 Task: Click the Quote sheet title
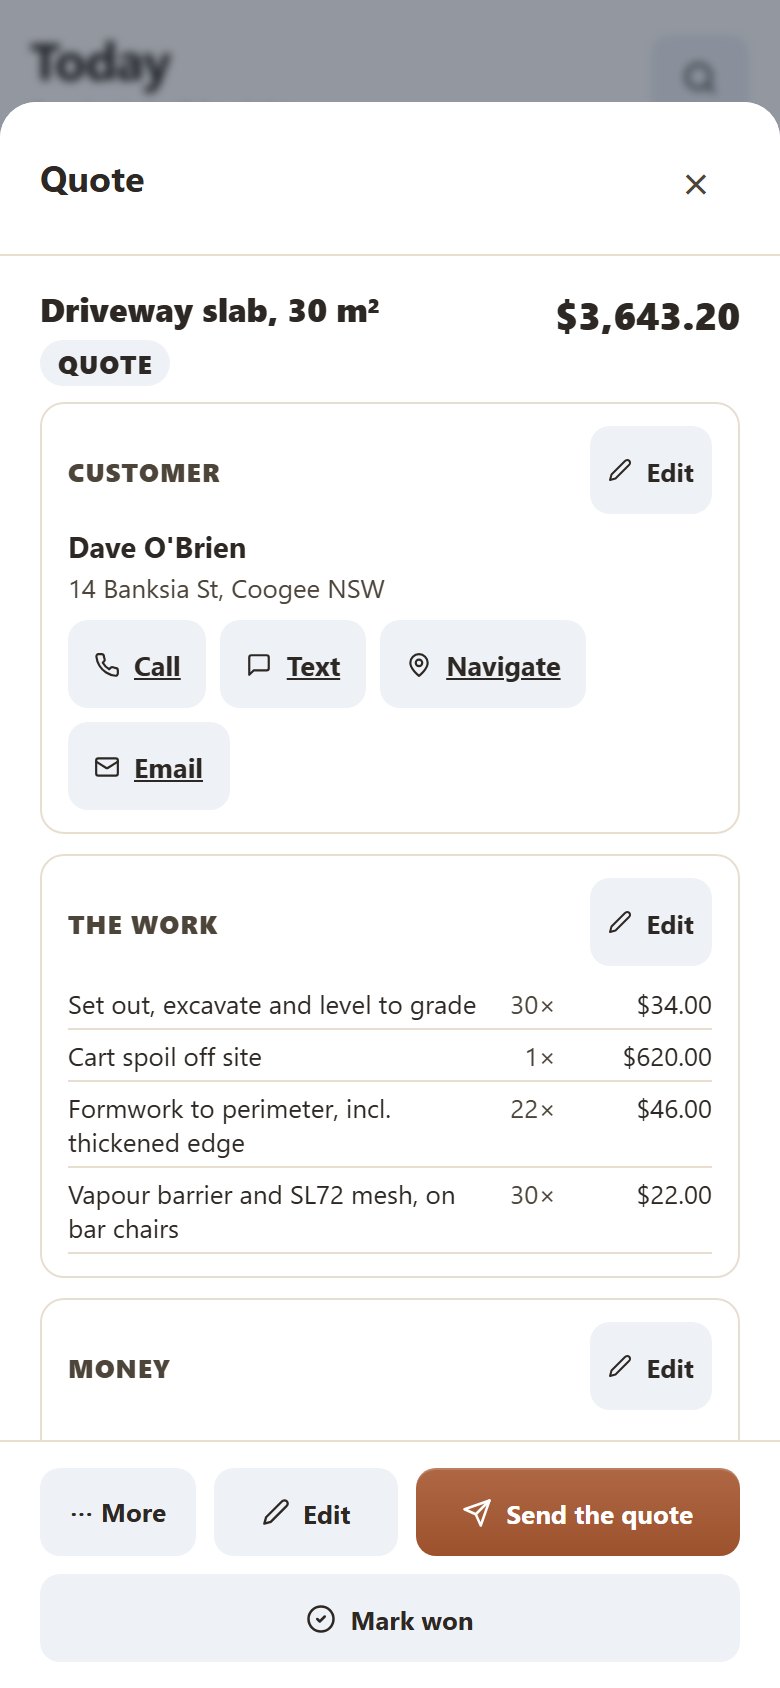tap(92, 180)
